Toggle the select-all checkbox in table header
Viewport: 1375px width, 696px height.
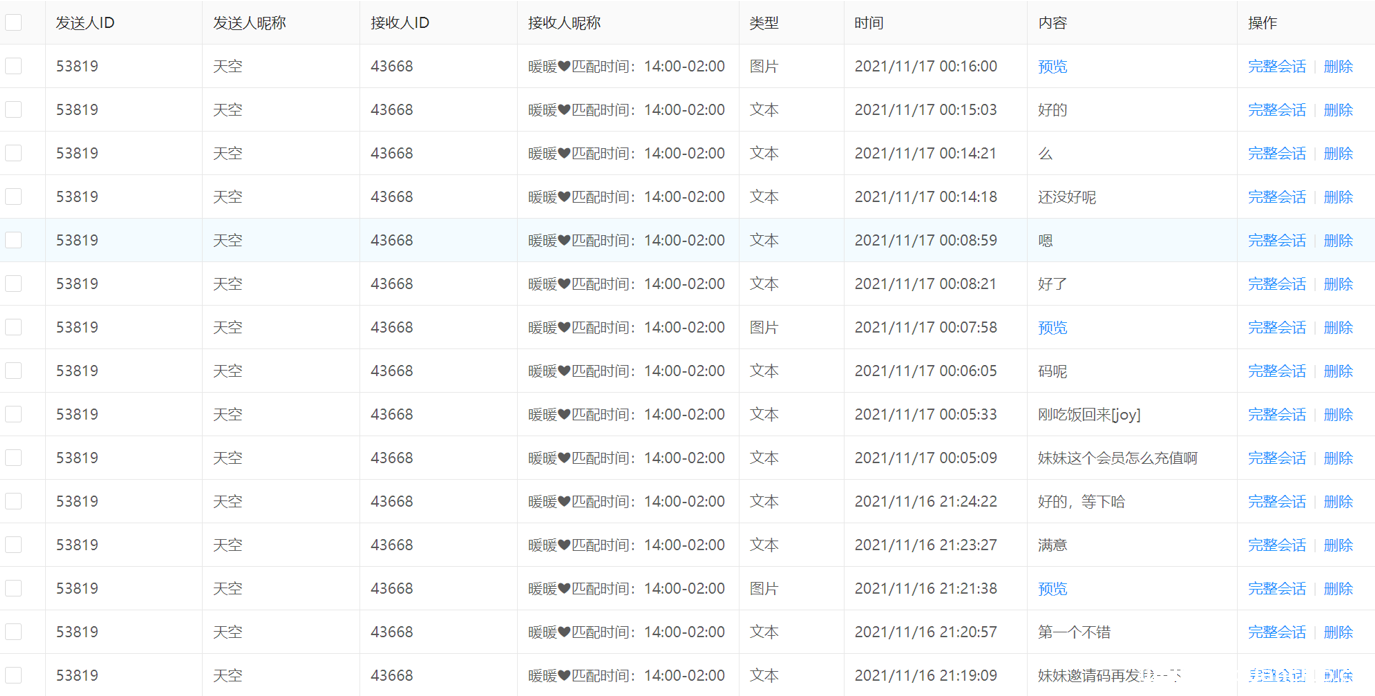pyautogui.click(x=14, y=22)
